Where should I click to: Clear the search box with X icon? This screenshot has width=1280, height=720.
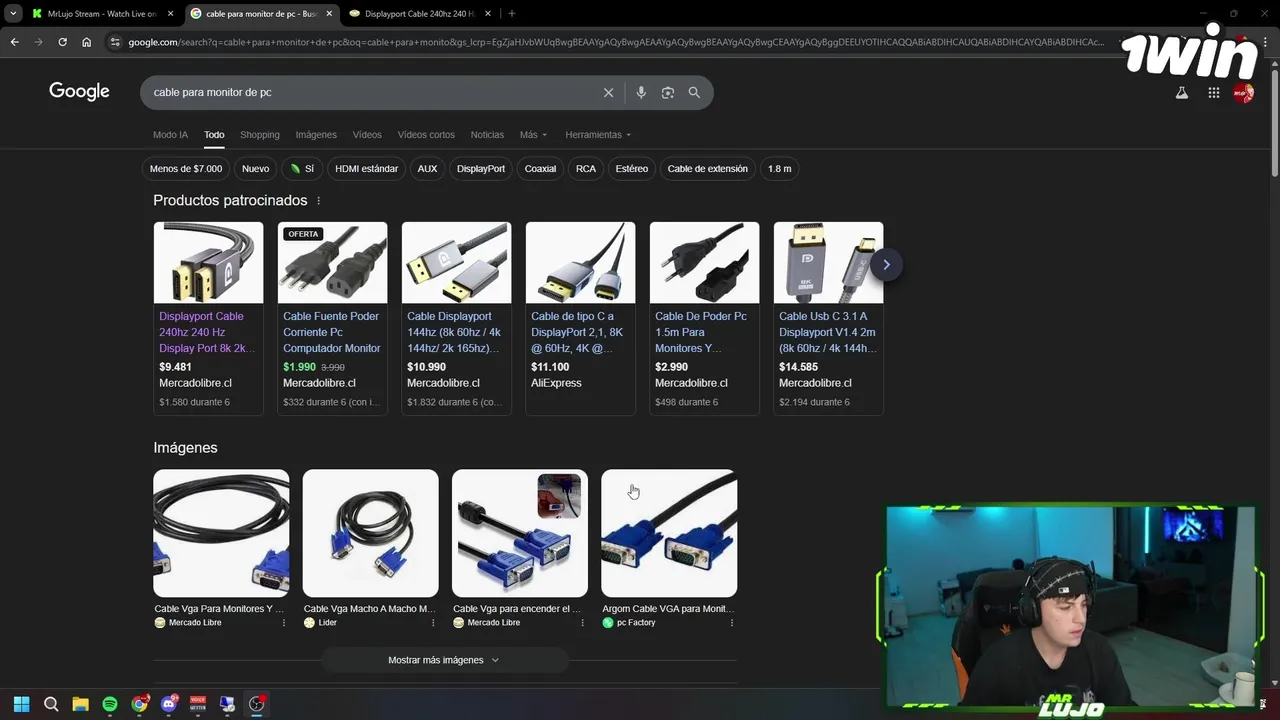tap(608, 92)
